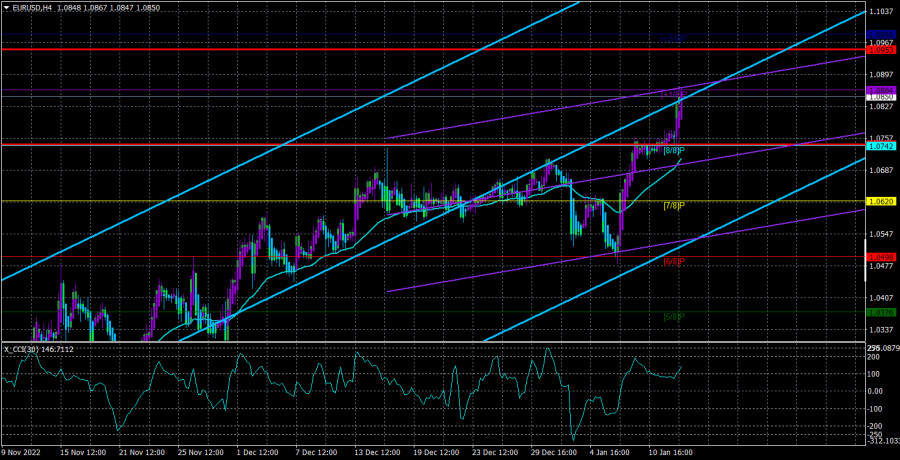Viewport: 900px width, 460px height.
Task: Select the [8/8]P Murray level label
Action: [x=674, y=151]
